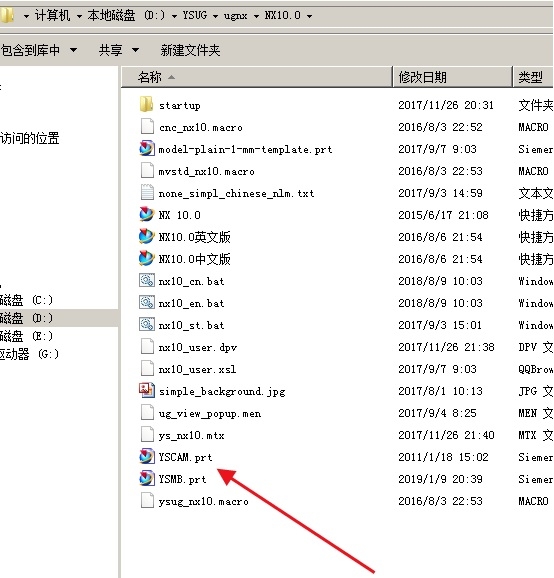554x578 pixels.
Task: Select the file name ys_nx10.mtx
Action: tap(191, 435)
